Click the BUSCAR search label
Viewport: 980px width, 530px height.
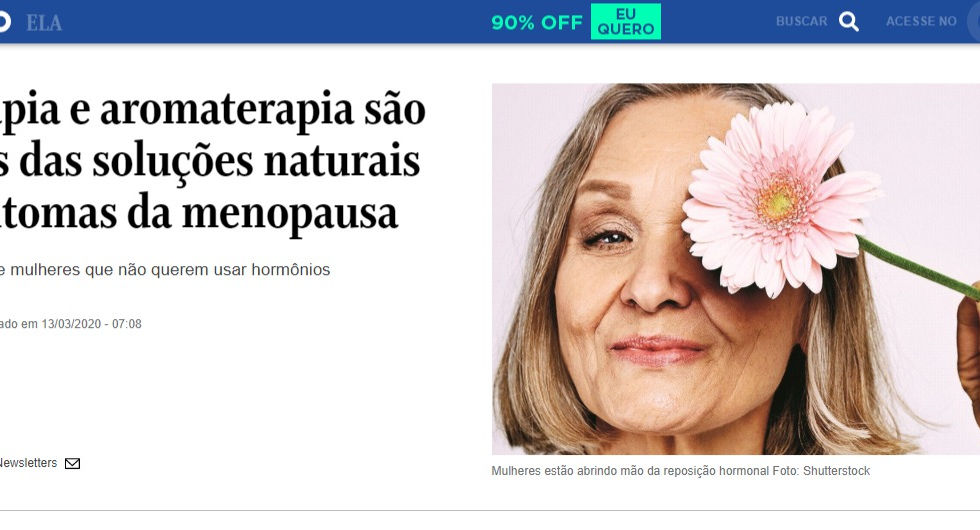801,21
